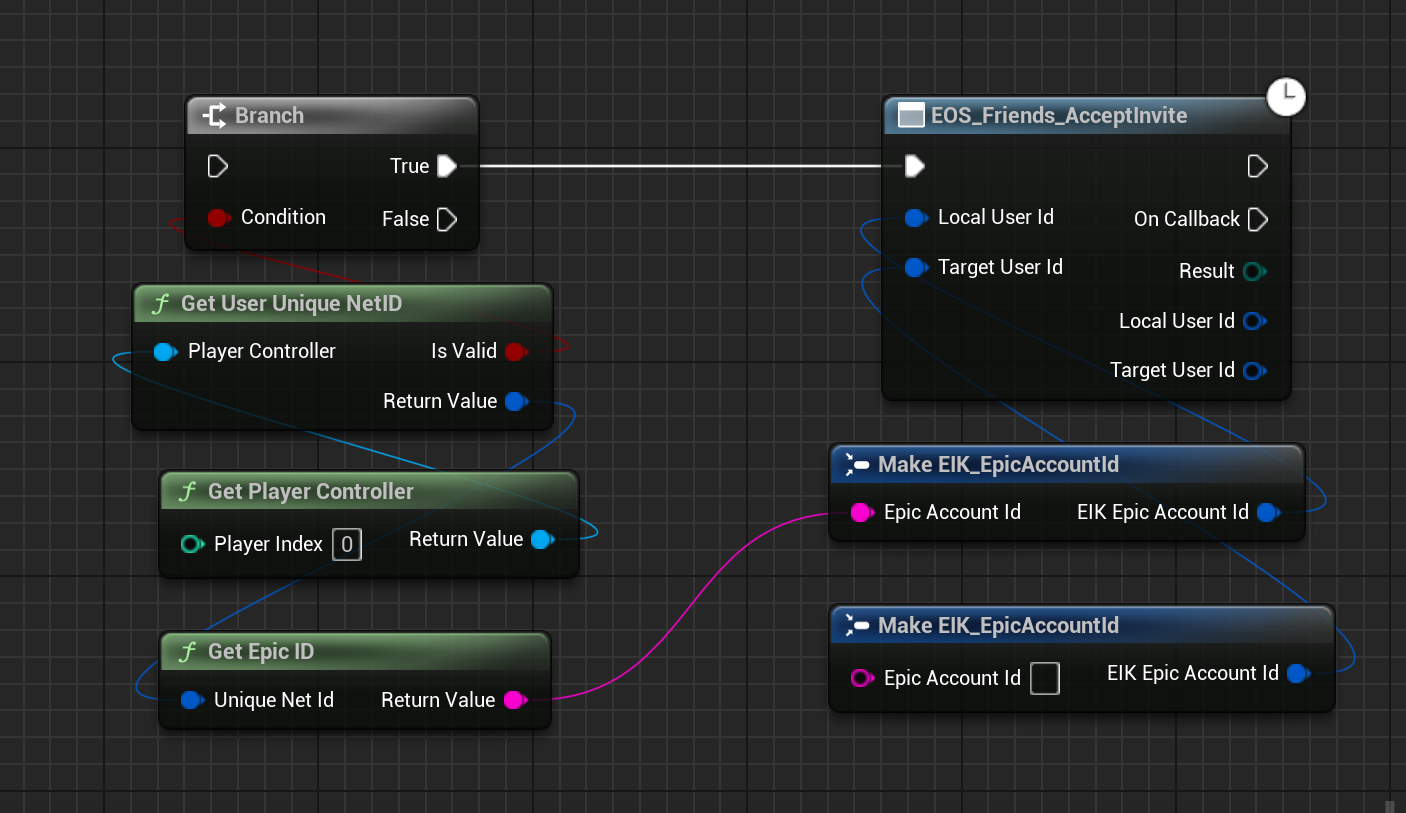Click the Is Valid boolean output pin

point(515,351)
